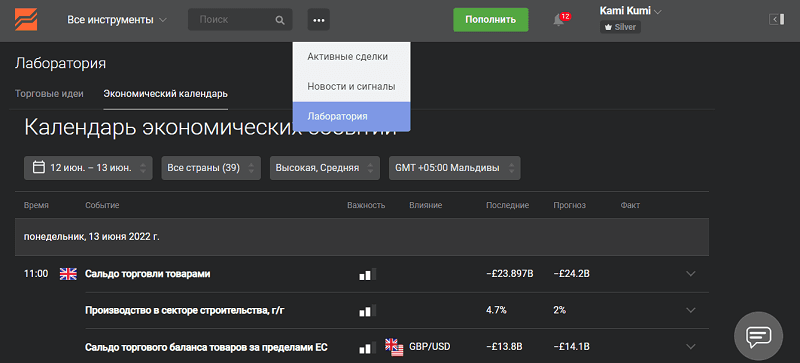Open date range 12 июн. – 13 июн. picker
Screen dimensions: 800x363
pyautogui.click(x=88, y=168)
